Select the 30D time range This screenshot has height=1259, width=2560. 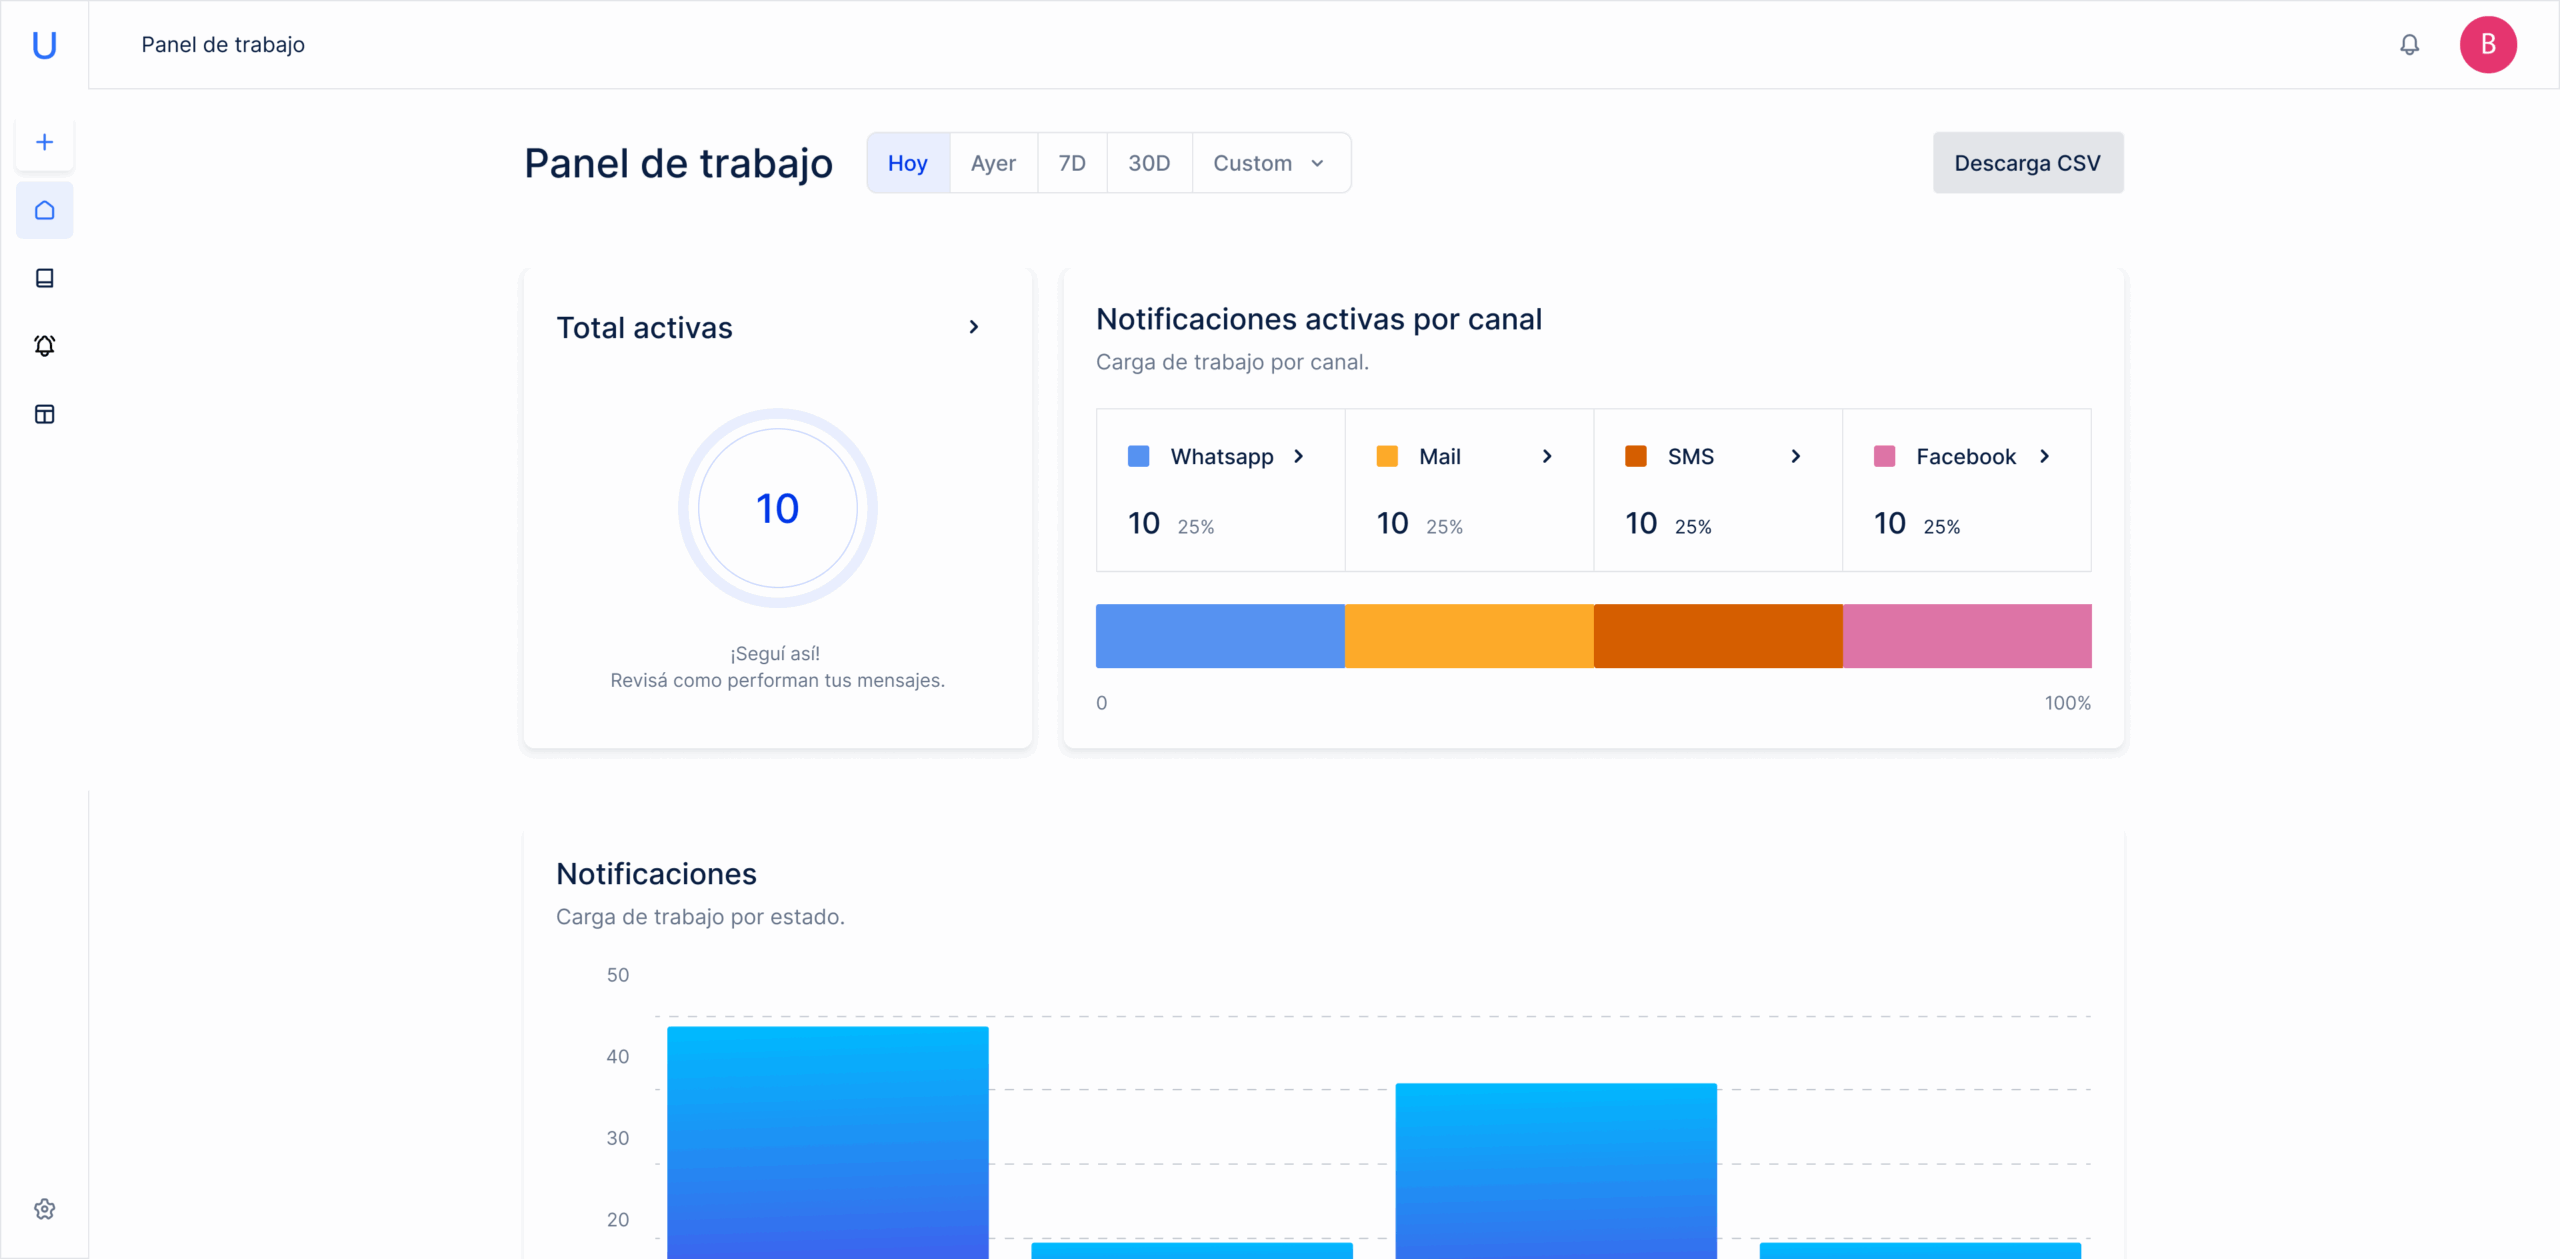coord(1148,163)
